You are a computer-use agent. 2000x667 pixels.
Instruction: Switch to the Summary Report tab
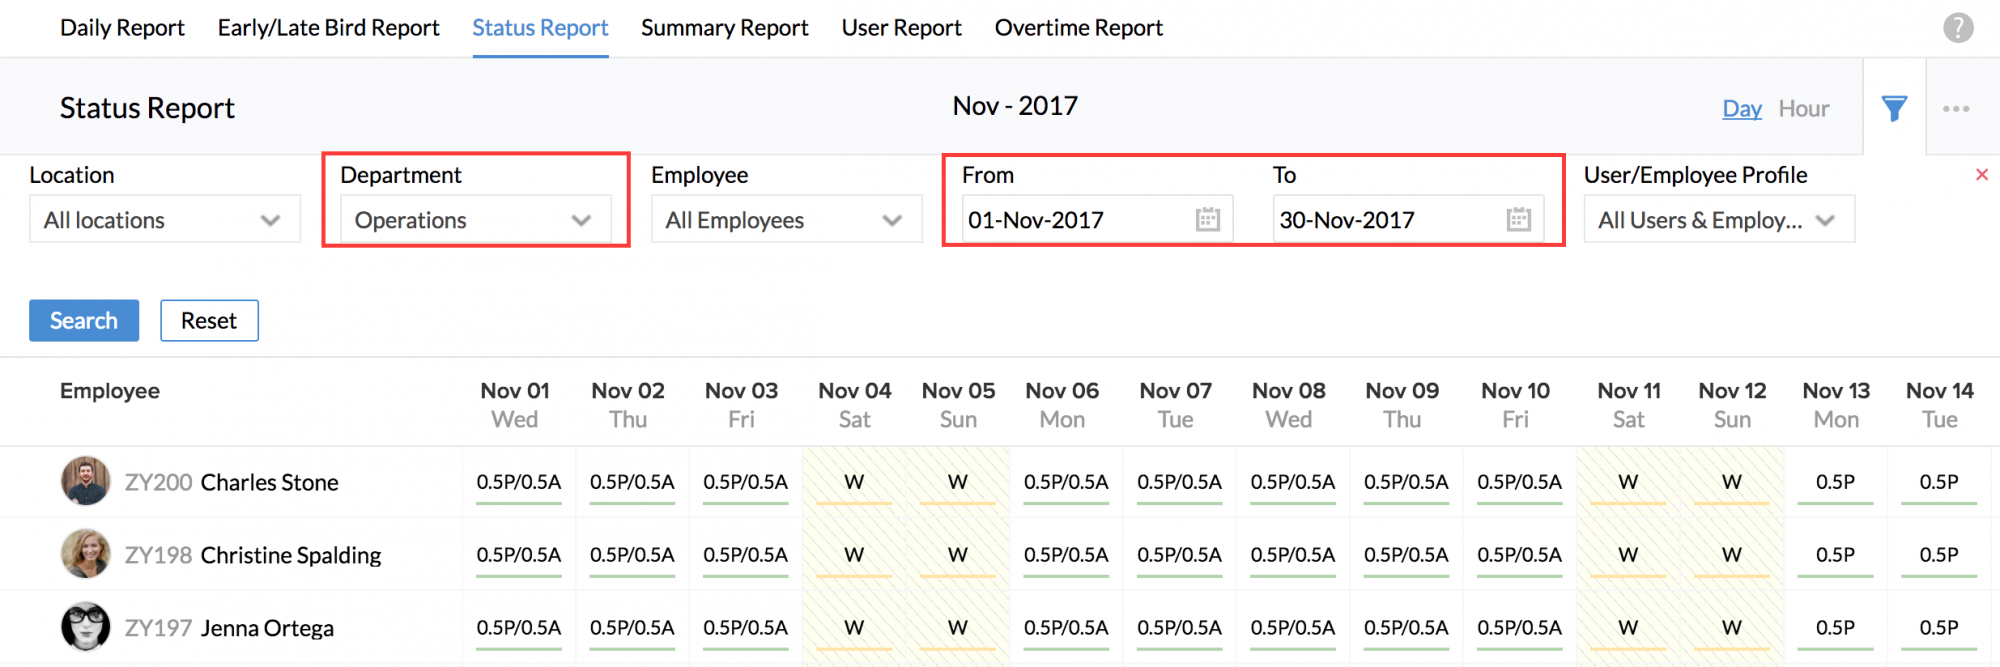tap(724, 28)
